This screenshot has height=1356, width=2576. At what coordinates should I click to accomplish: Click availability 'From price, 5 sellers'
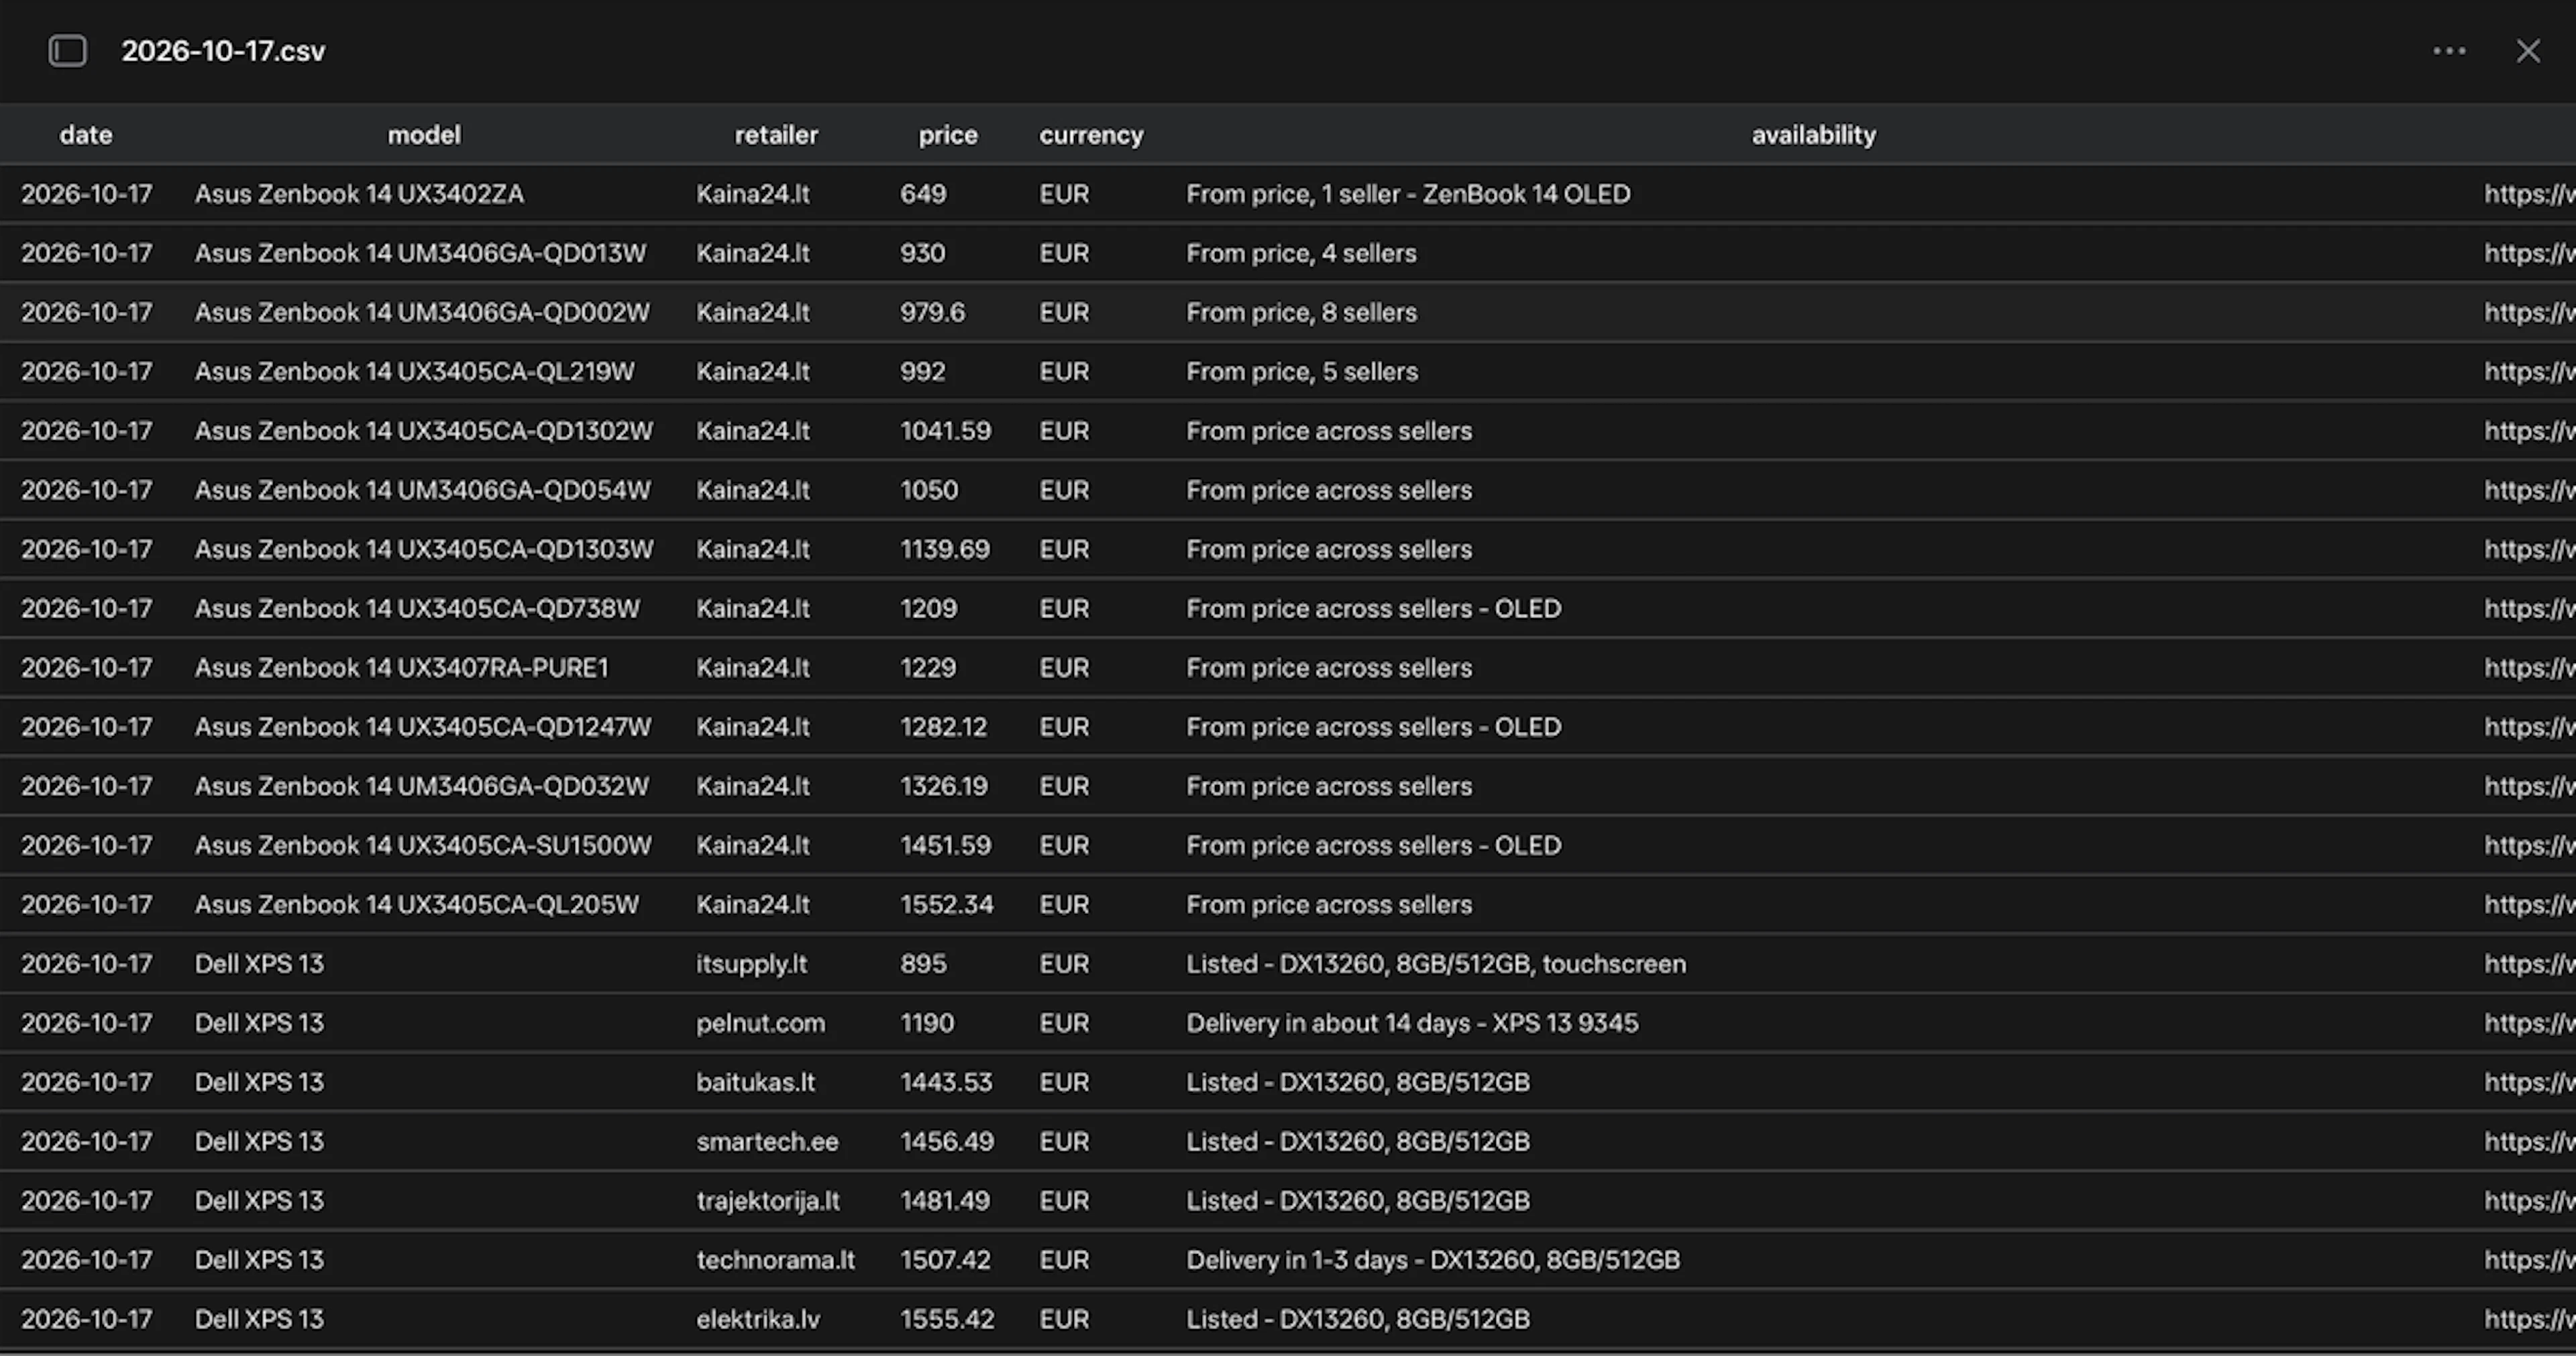1302,371
